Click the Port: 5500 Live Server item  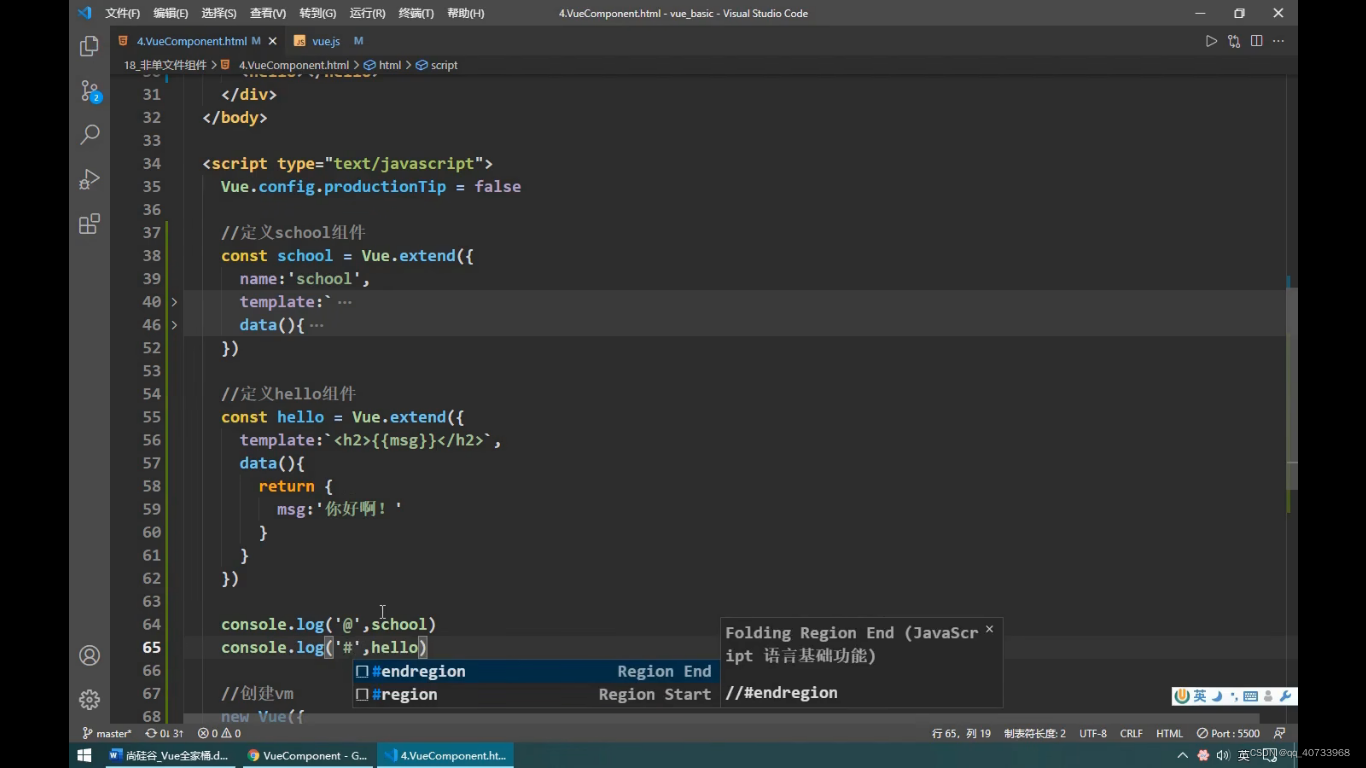1229,733
